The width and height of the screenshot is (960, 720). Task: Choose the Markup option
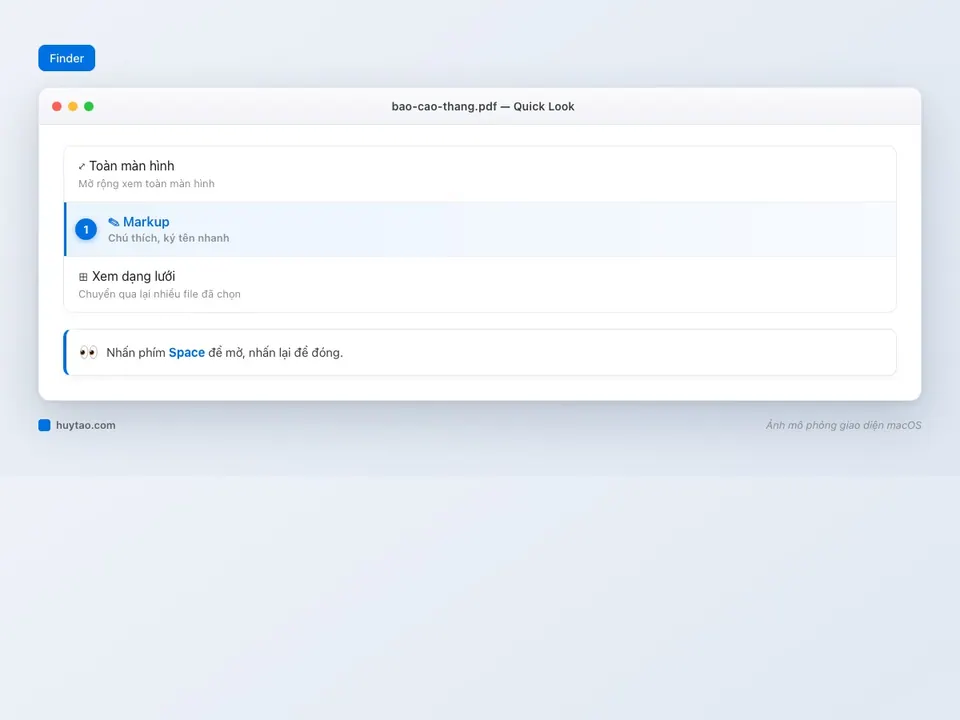click(x=480, y=229)
